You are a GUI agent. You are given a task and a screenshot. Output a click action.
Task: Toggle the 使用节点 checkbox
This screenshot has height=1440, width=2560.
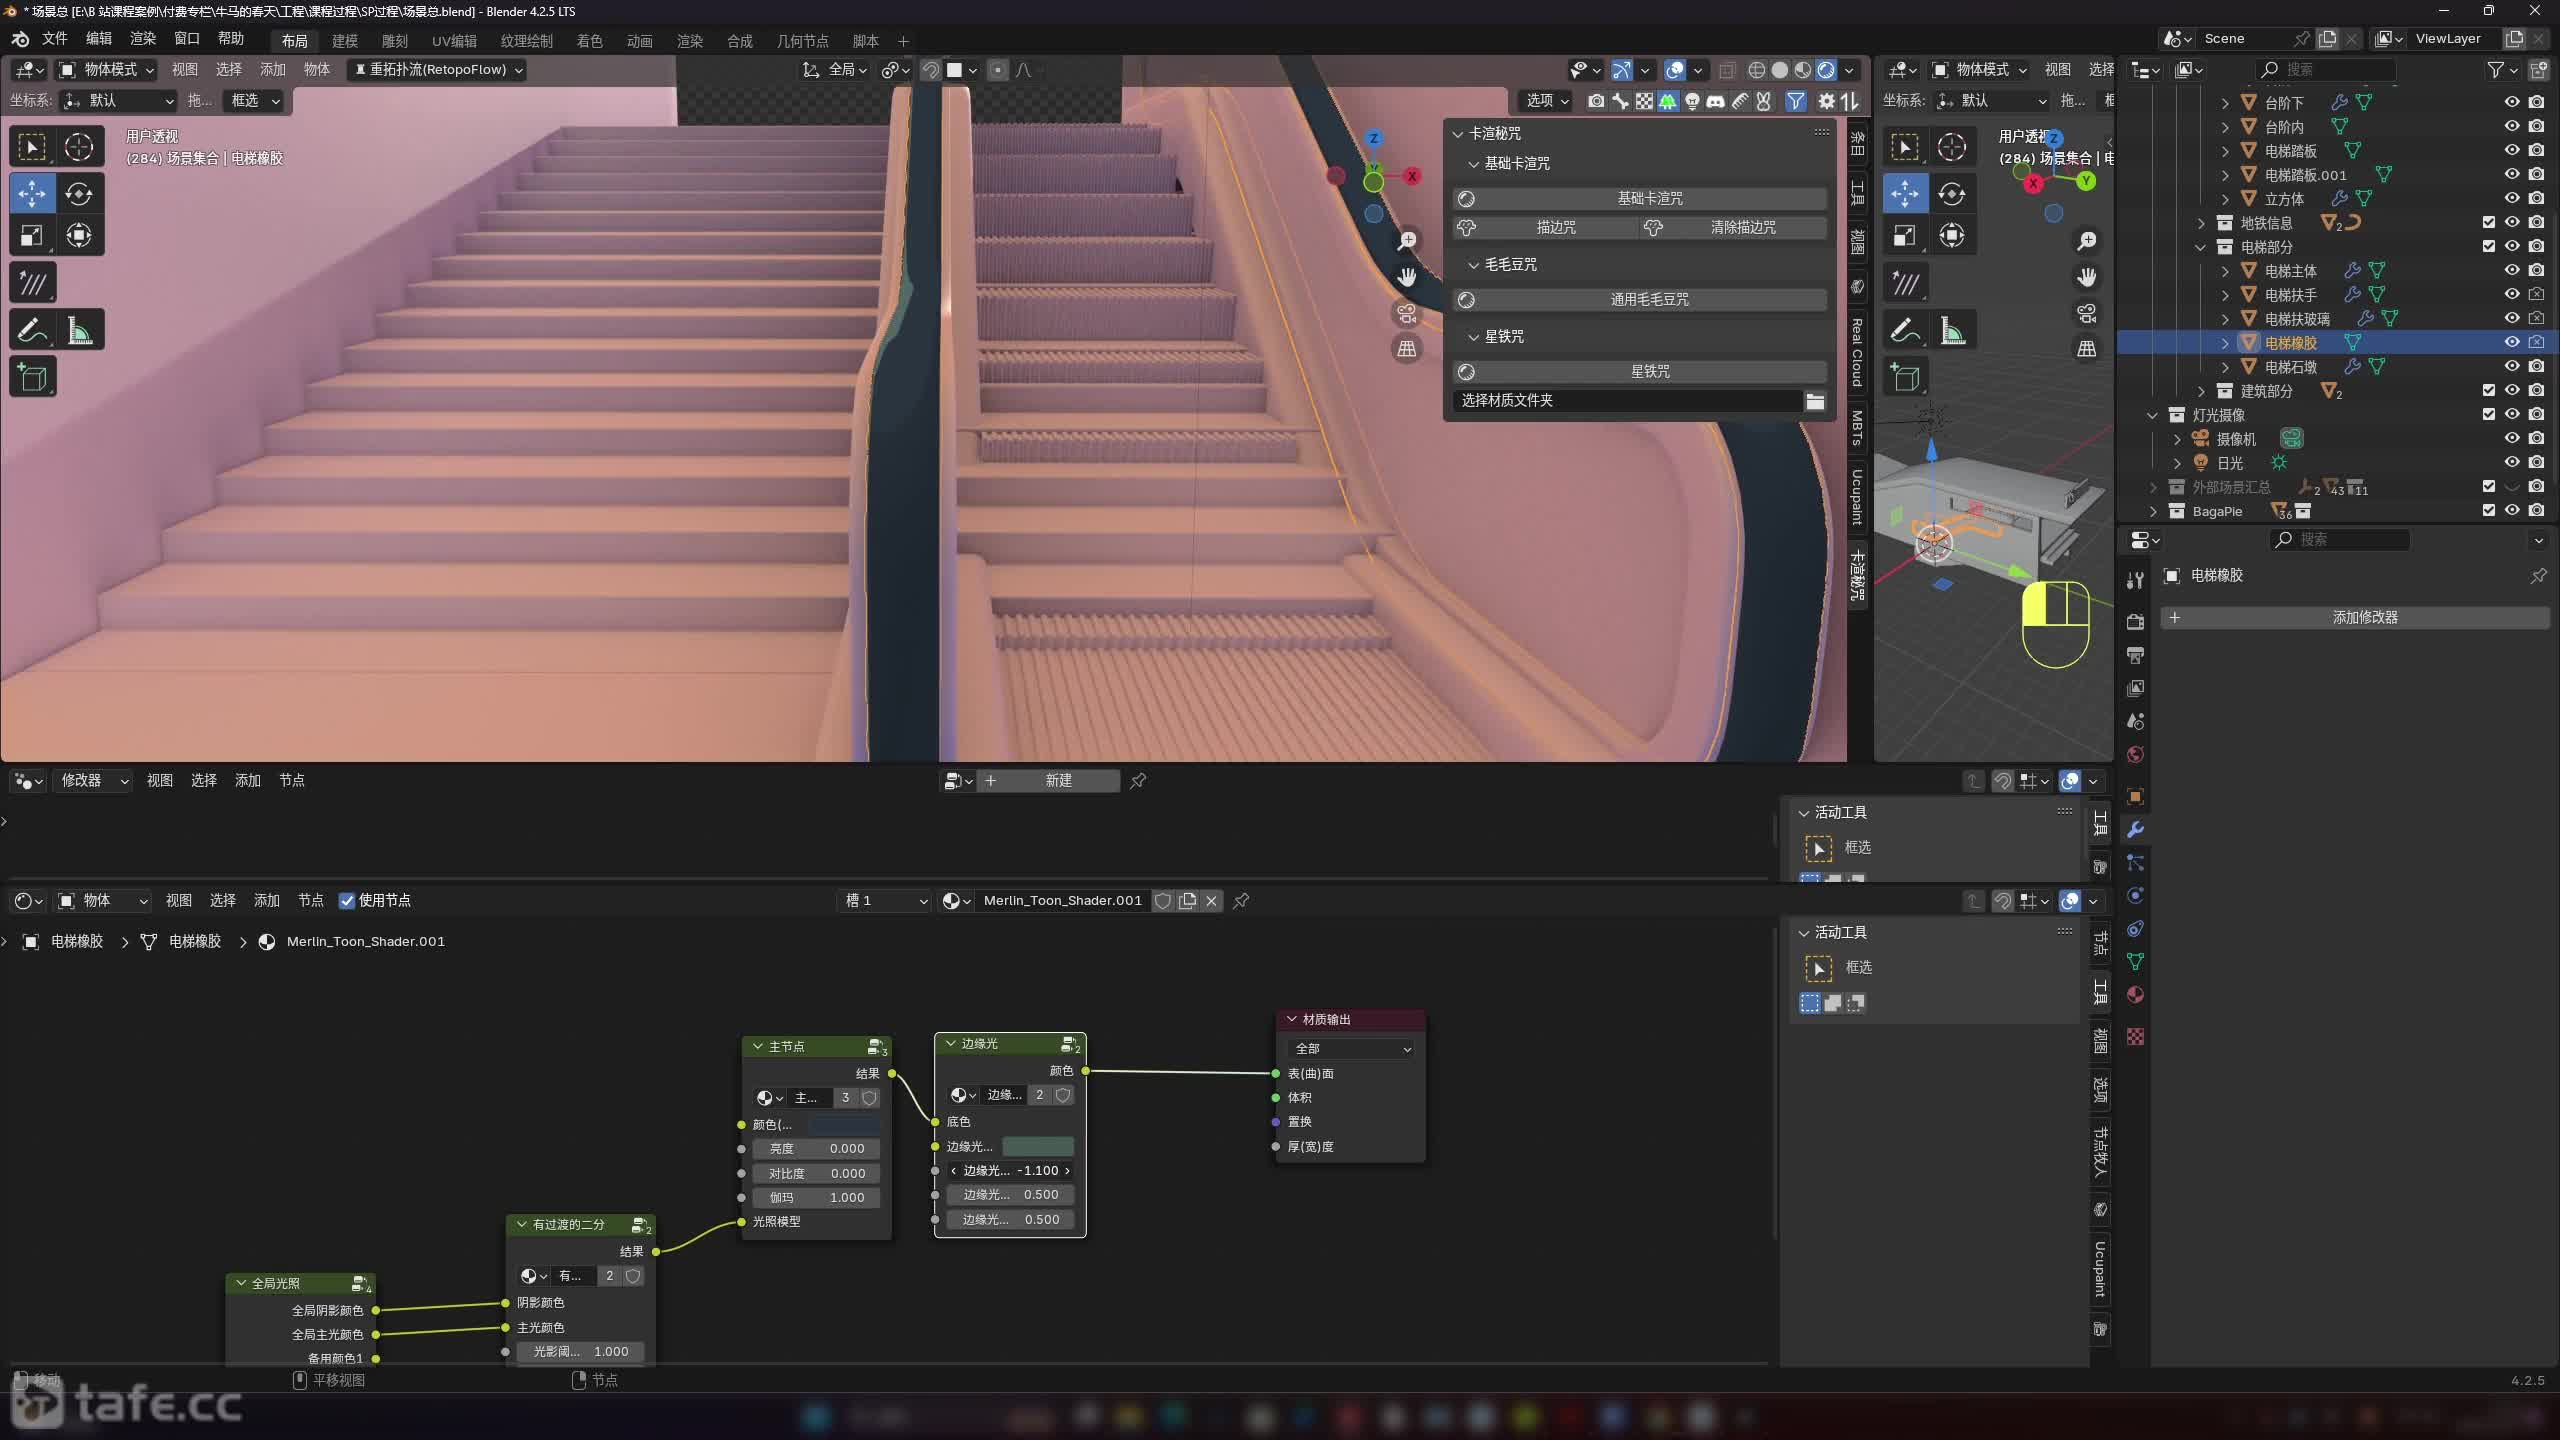coord(347,901)
